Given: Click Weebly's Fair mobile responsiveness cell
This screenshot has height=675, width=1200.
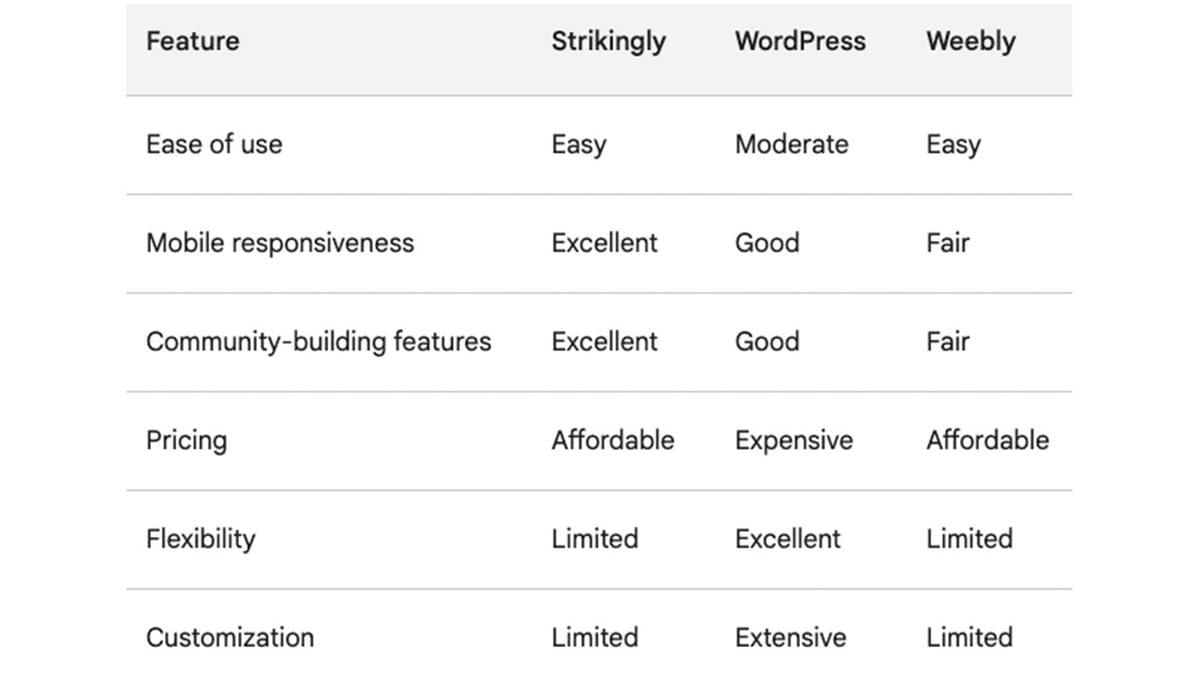Looking at the screenshot, I should [947, 243].
